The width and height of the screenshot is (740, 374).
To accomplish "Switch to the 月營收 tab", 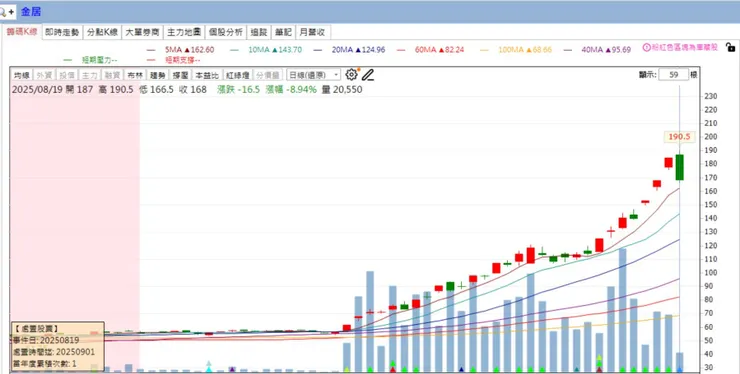I will pyautogui.click(x=312, y=32).
